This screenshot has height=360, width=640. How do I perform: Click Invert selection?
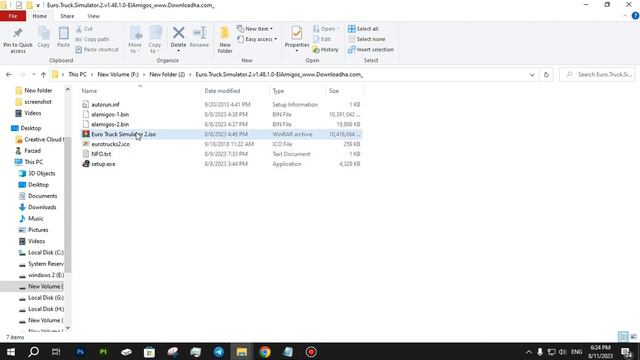coord(371,49)
